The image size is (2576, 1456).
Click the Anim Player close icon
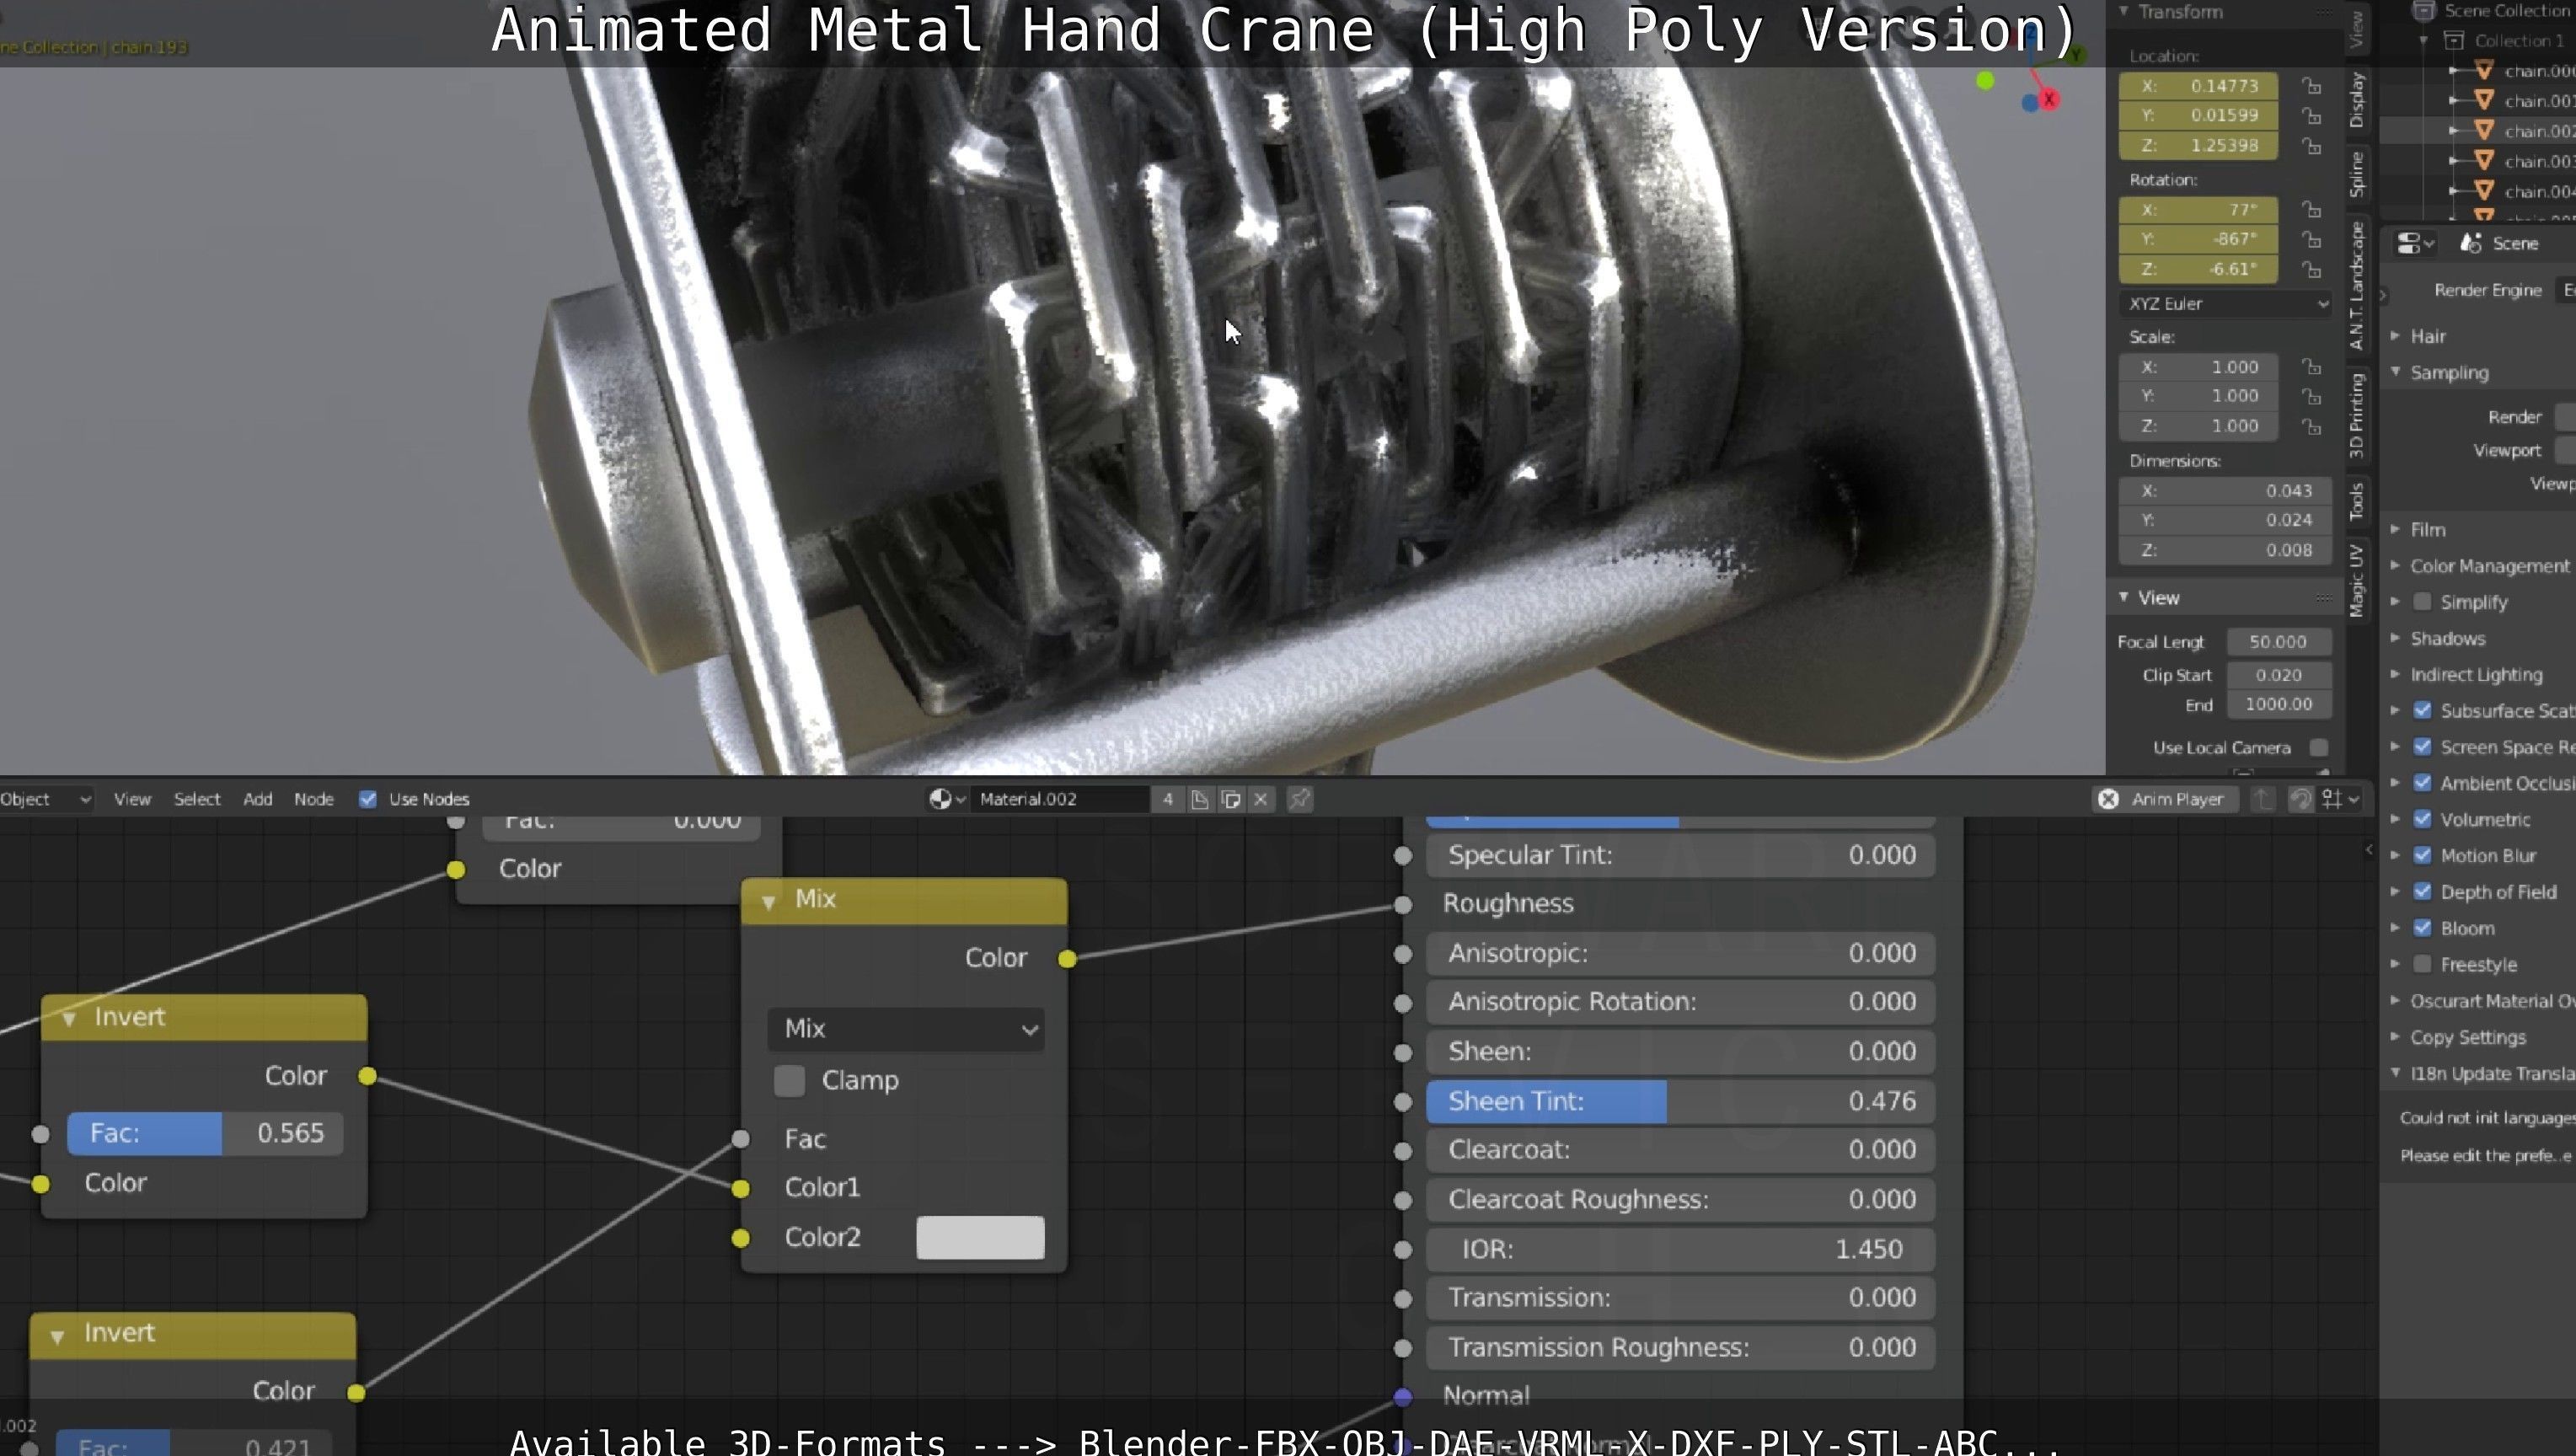2108,799
